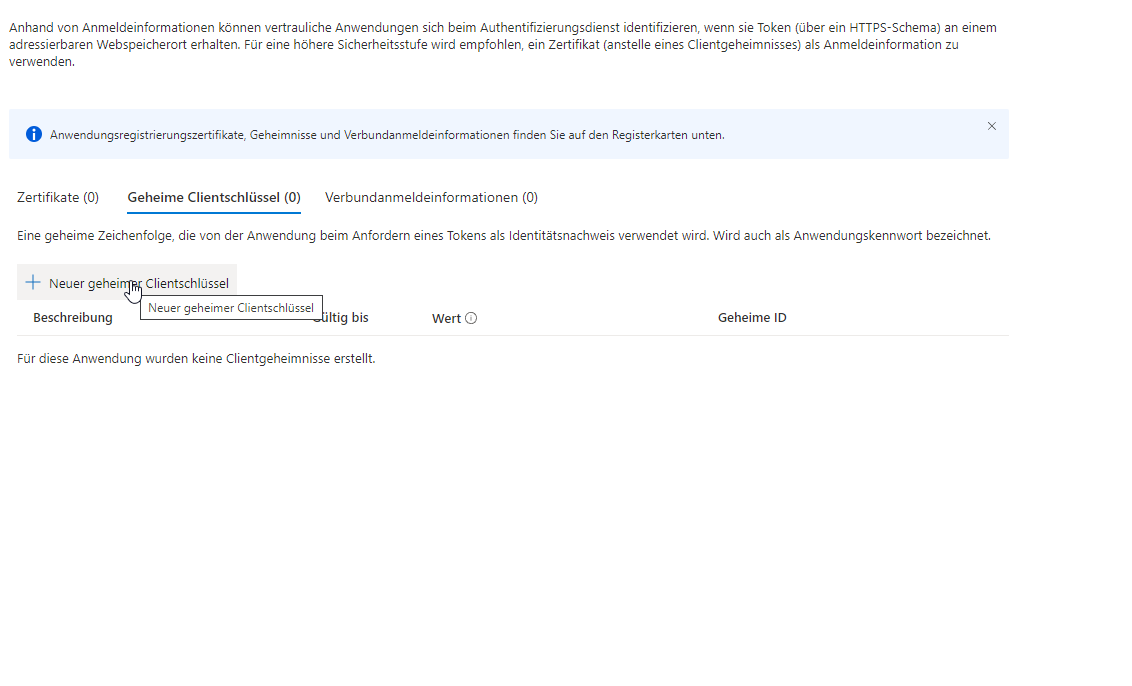
Task: Click the empty-state message about keine Clientgeheimnisse
Action: [x=196, y=358]
